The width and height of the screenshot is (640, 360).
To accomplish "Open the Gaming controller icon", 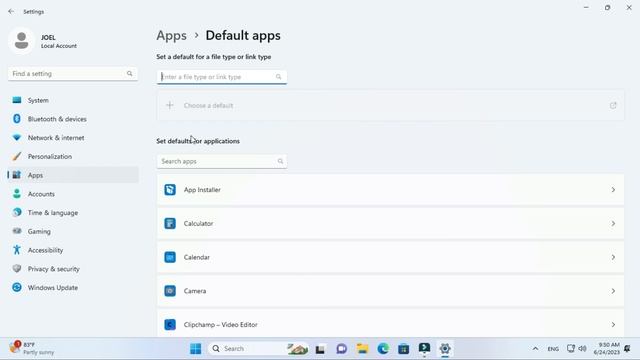I will (17, 231).
